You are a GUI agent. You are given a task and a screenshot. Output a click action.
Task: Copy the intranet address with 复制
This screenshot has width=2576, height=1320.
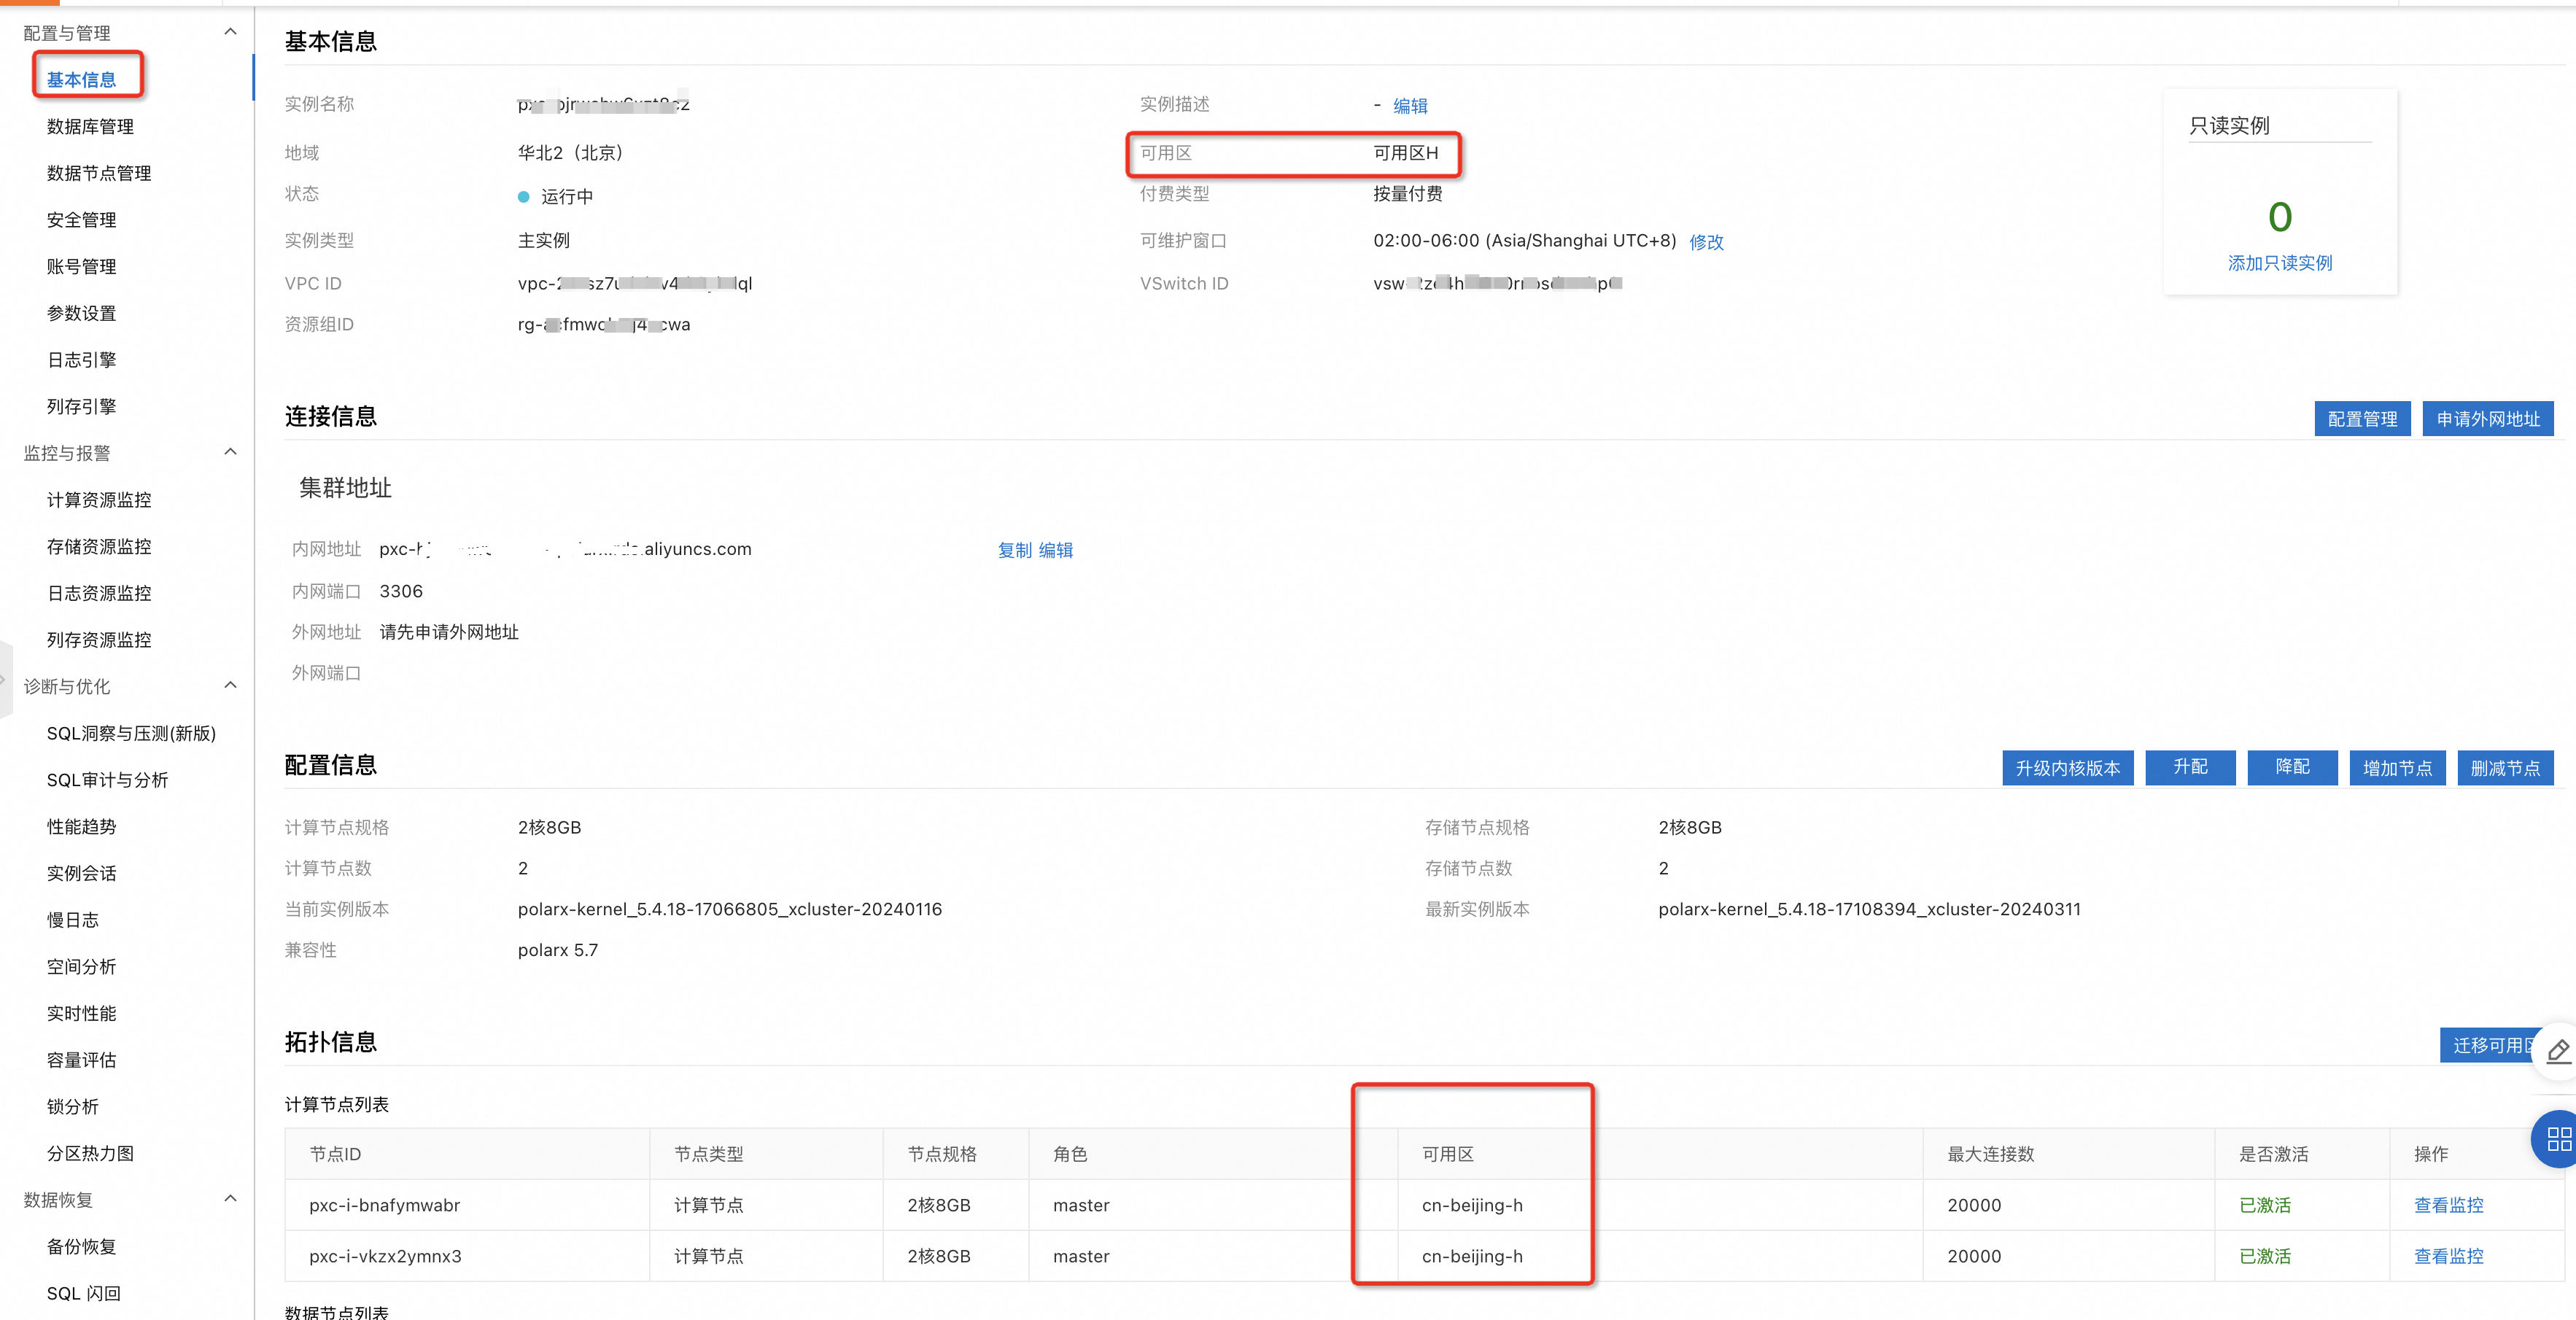click(1014, 550)
